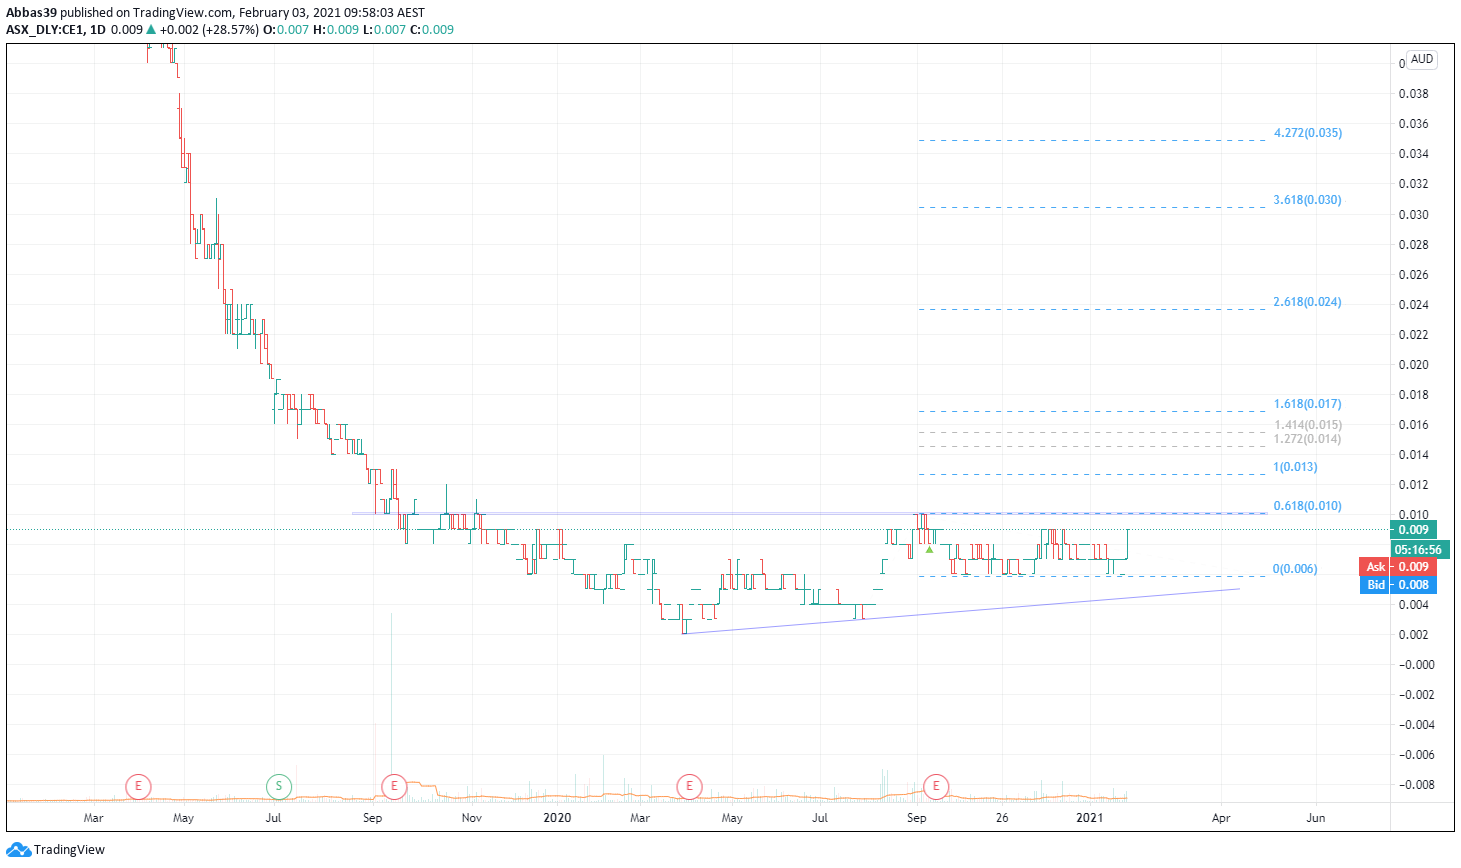Image resolution: width=1461 pixels, height=868 pixels.
Task: Click the 2020 label on time axis
Action: click(557, 818)
